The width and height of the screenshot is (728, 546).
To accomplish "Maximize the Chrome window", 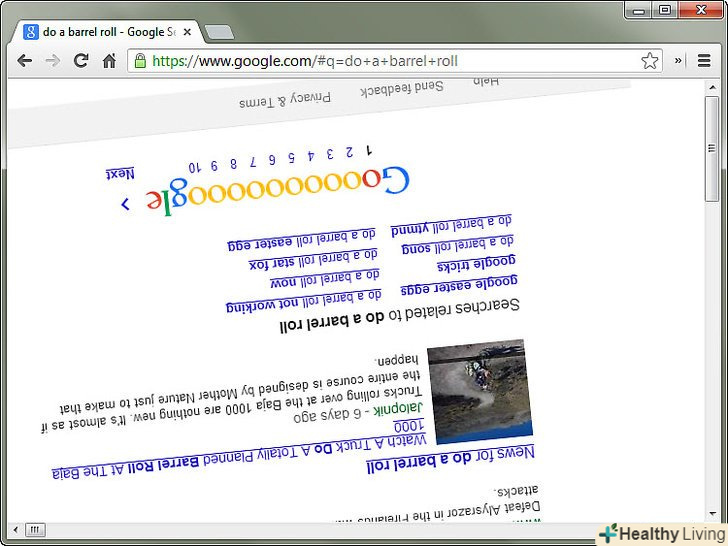I will [665, 10].
